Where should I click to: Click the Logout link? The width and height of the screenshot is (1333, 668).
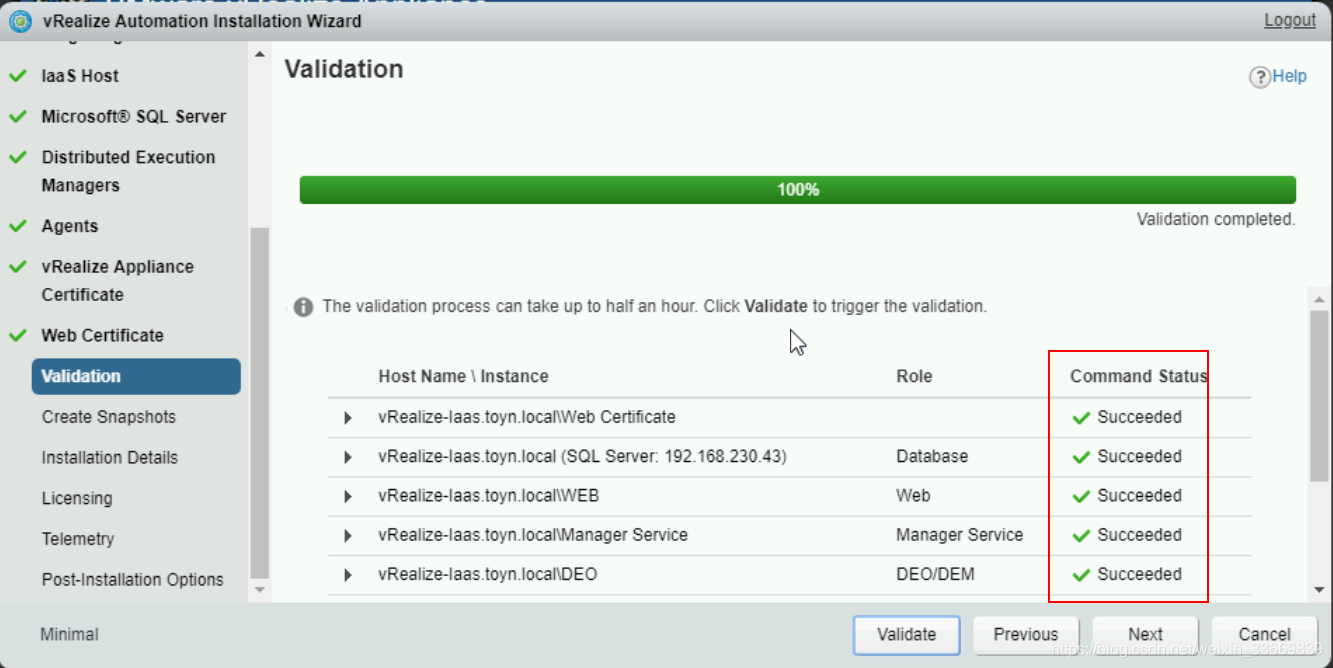pos(1290,20)
